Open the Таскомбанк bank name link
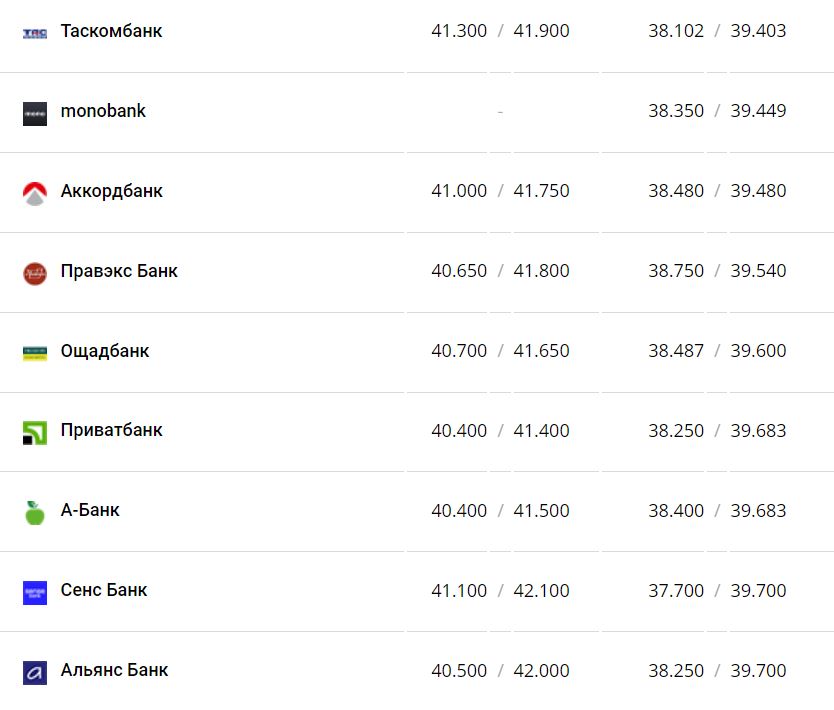Screen dimensions: 834x710 (111, 31)
